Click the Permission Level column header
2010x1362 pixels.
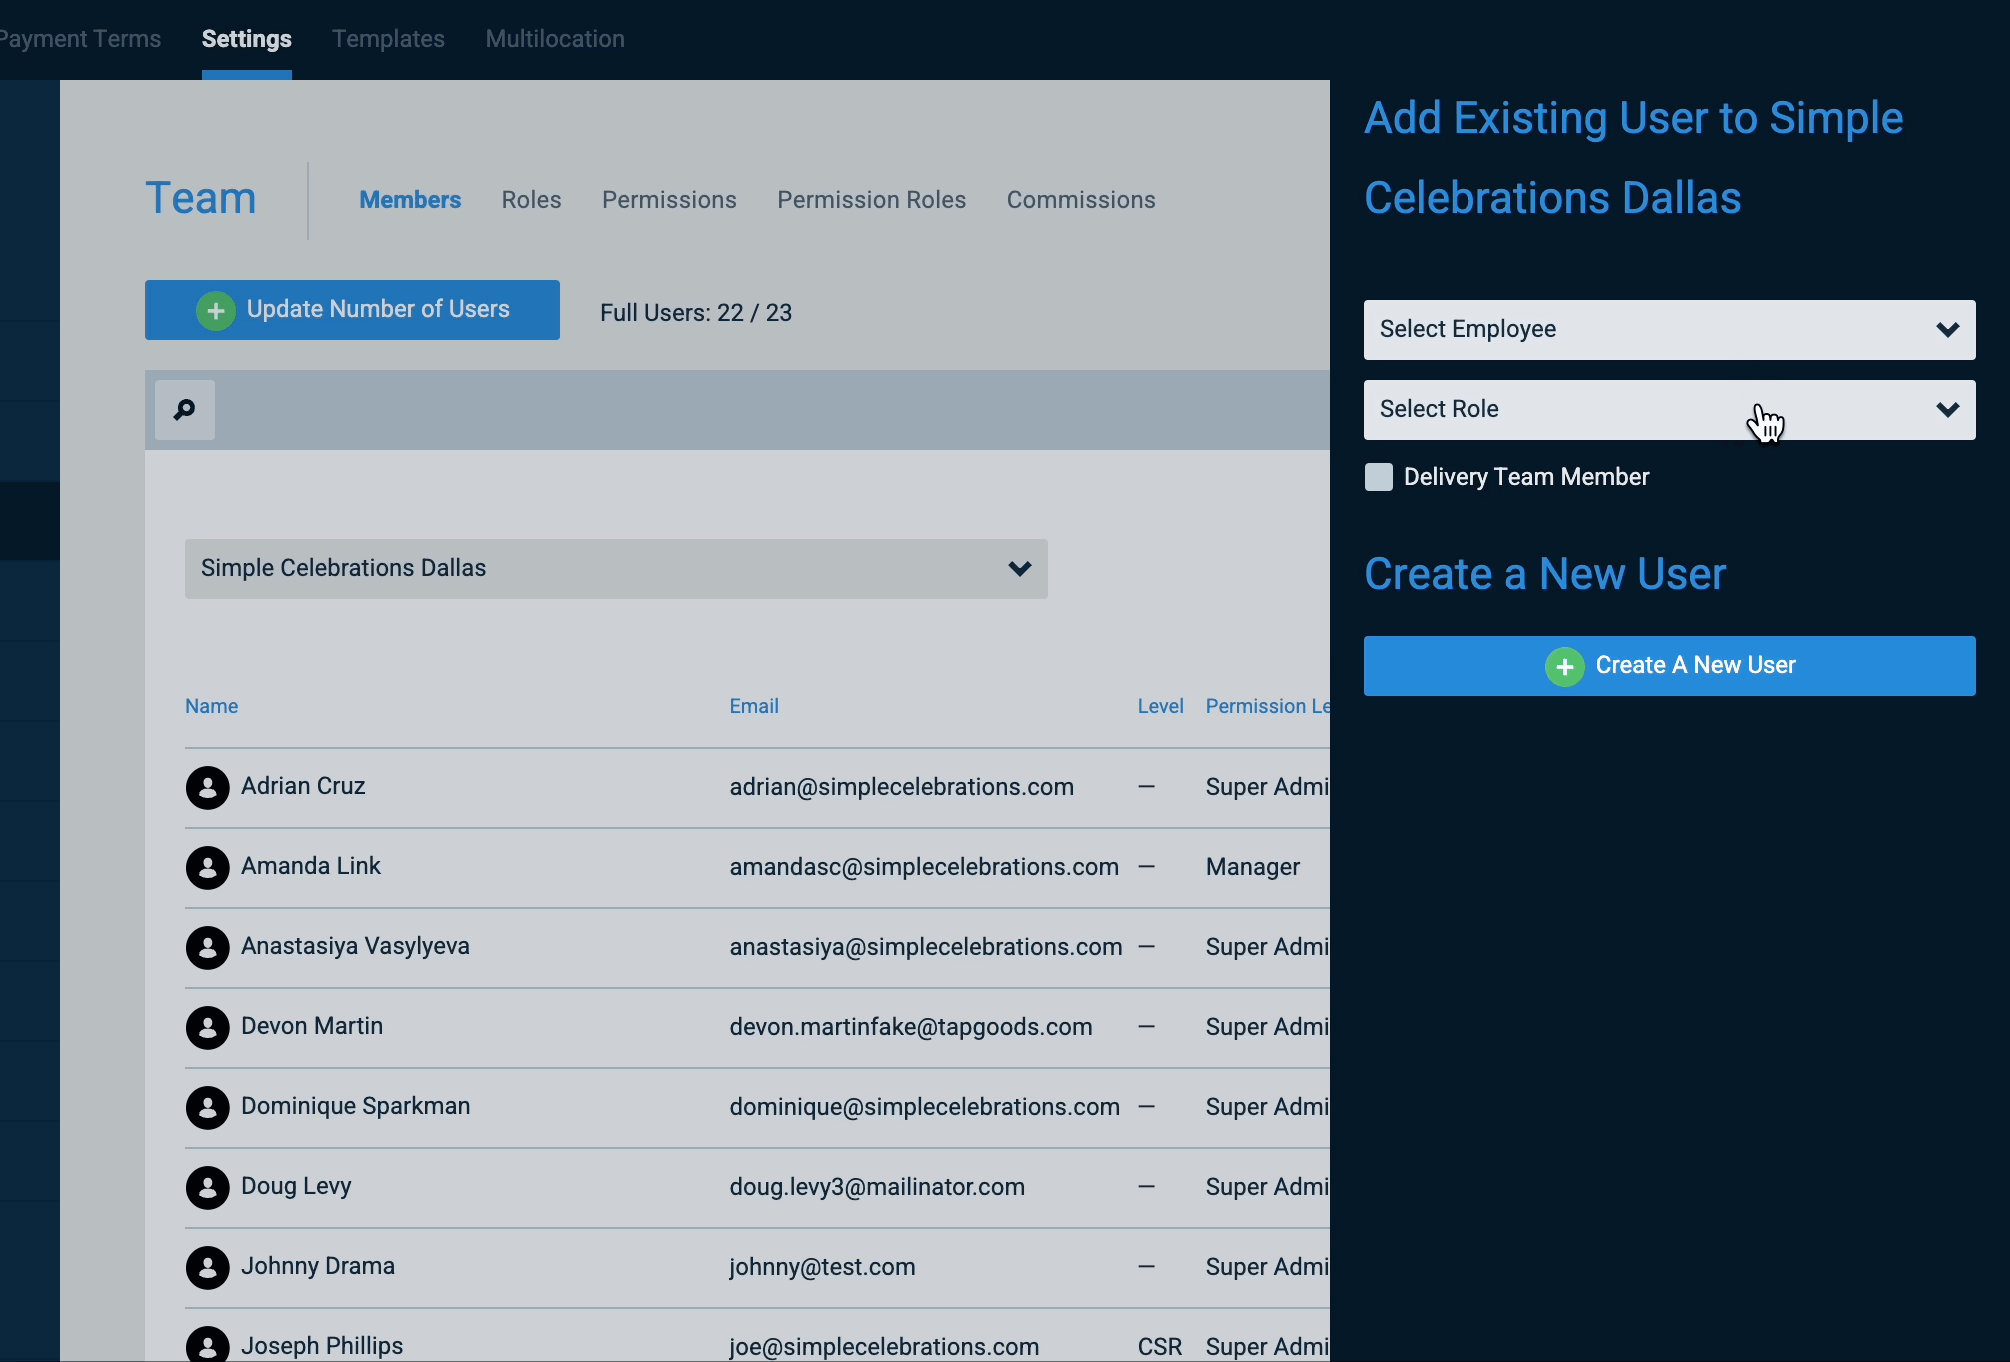point(1267,706)
